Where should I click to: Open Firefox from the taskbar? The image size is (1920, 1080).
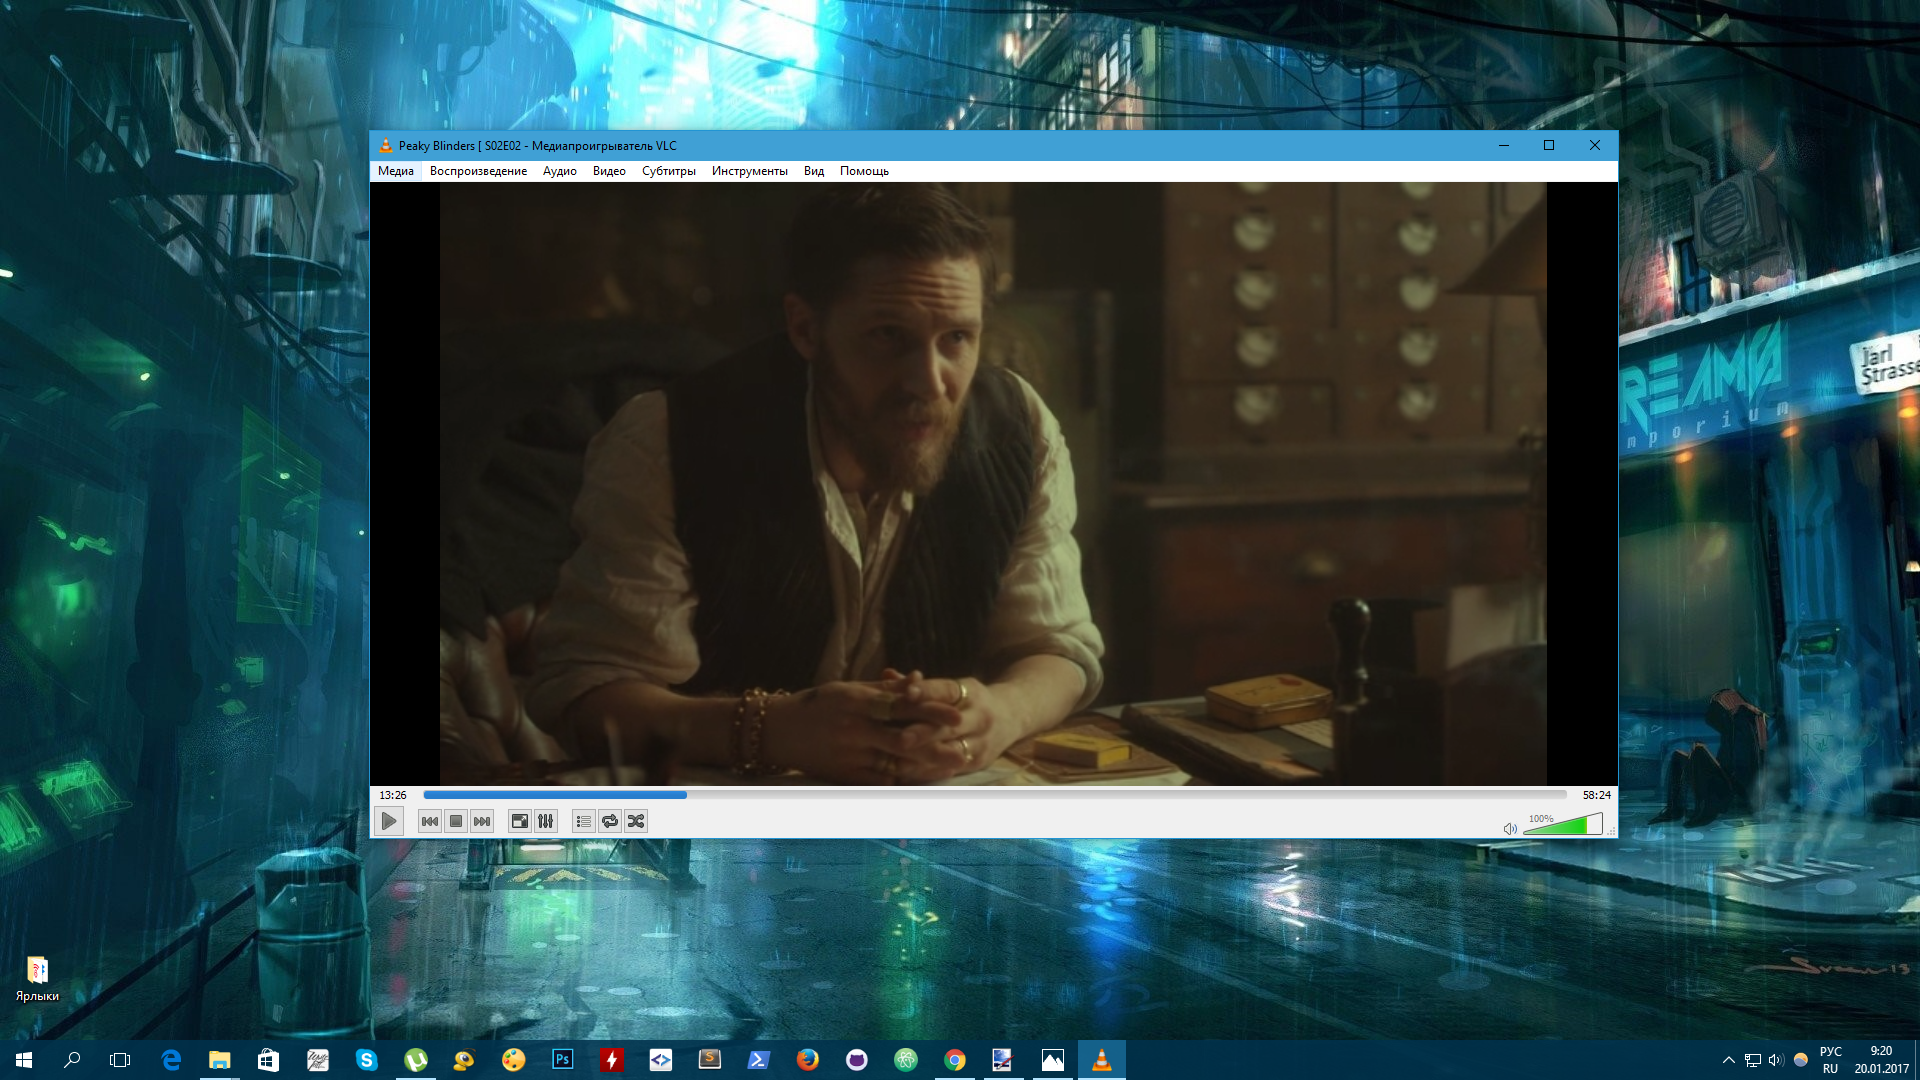point(808,1060)
